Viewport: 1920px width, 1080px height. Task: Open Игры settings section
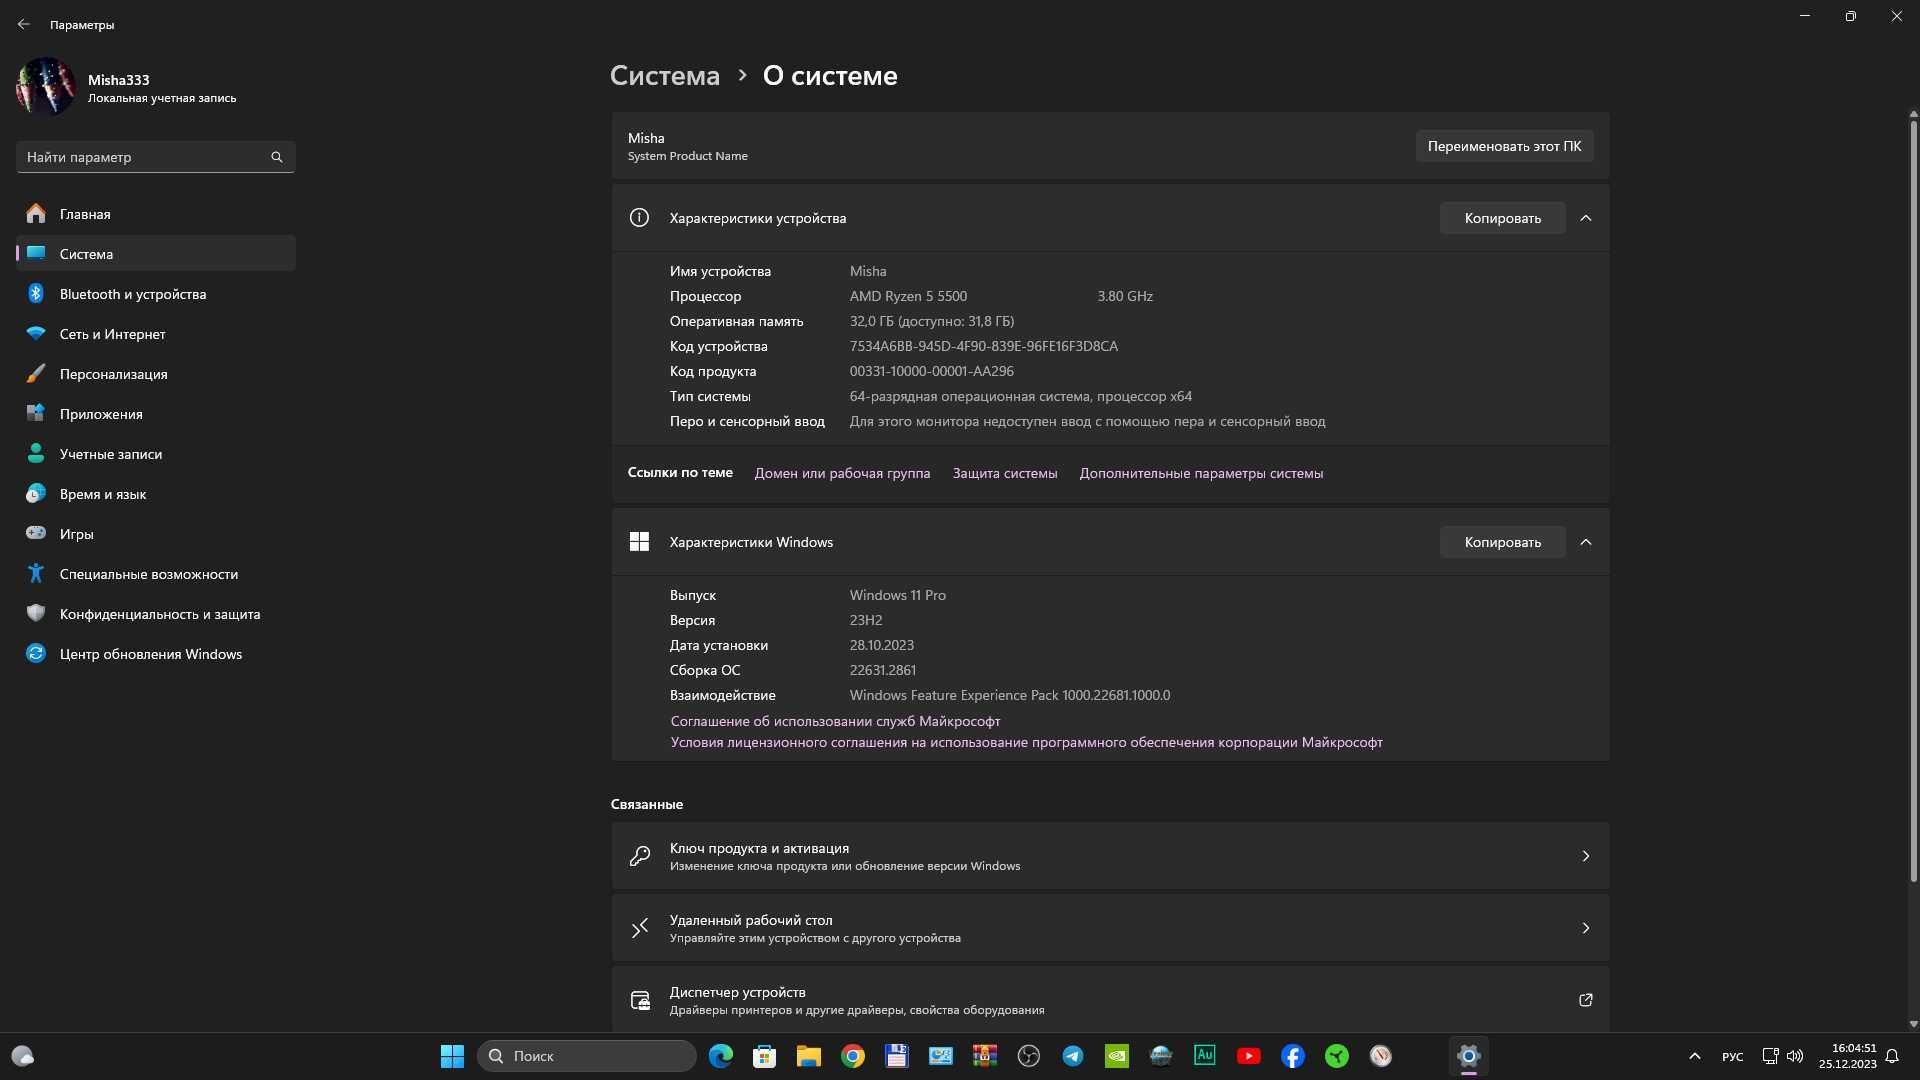click(x=155, y=534)
